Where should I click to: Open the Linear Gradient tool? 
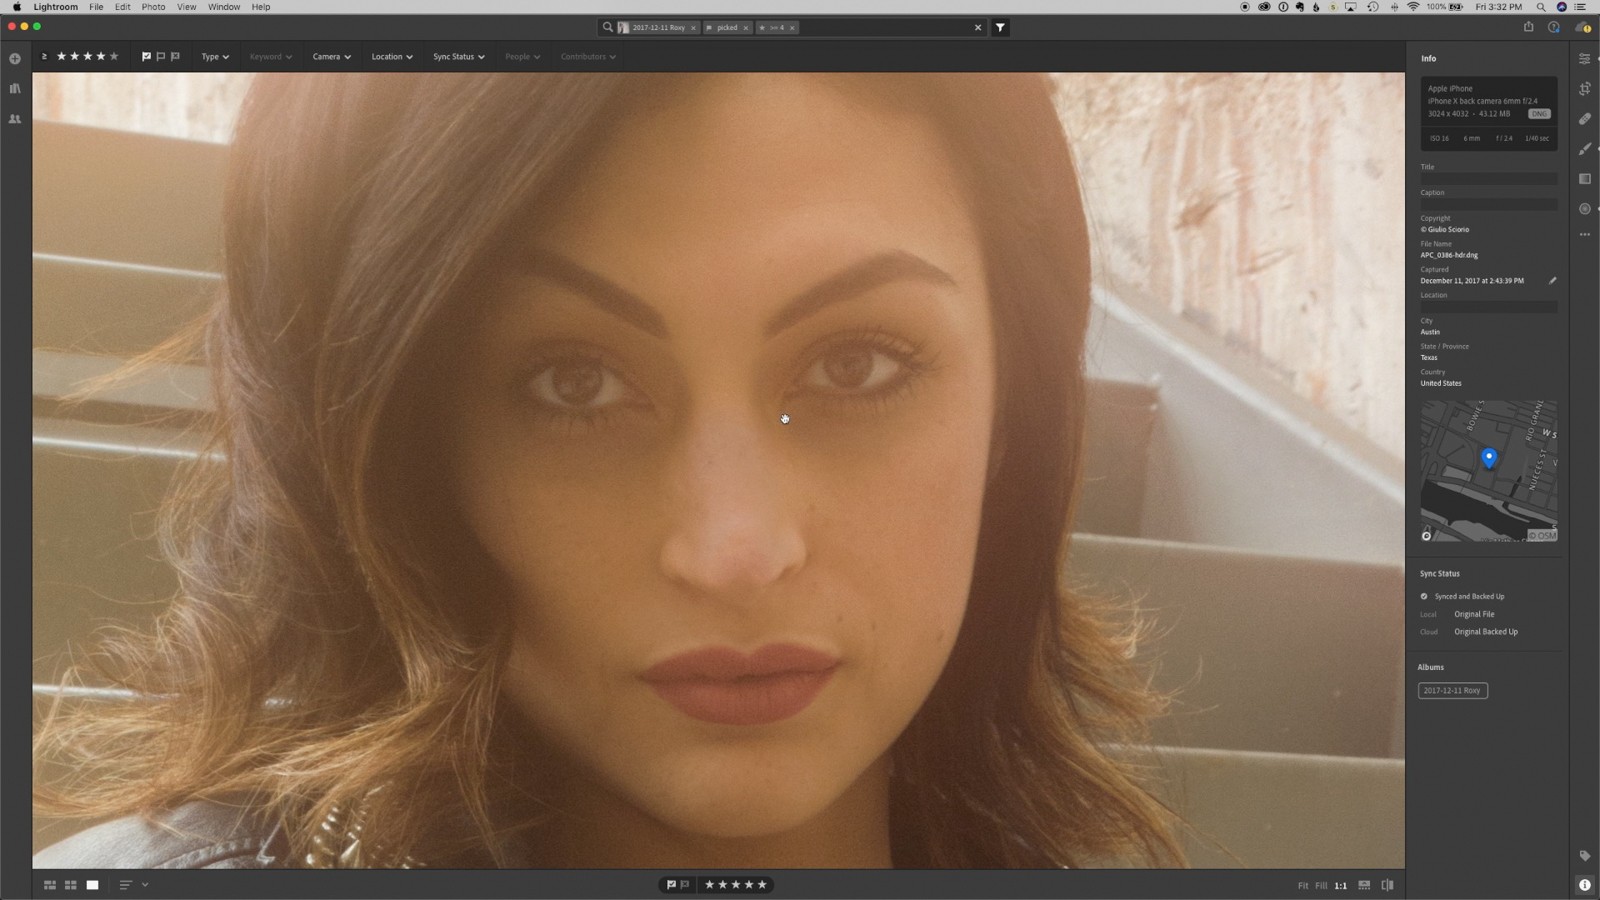[1585, 179]
